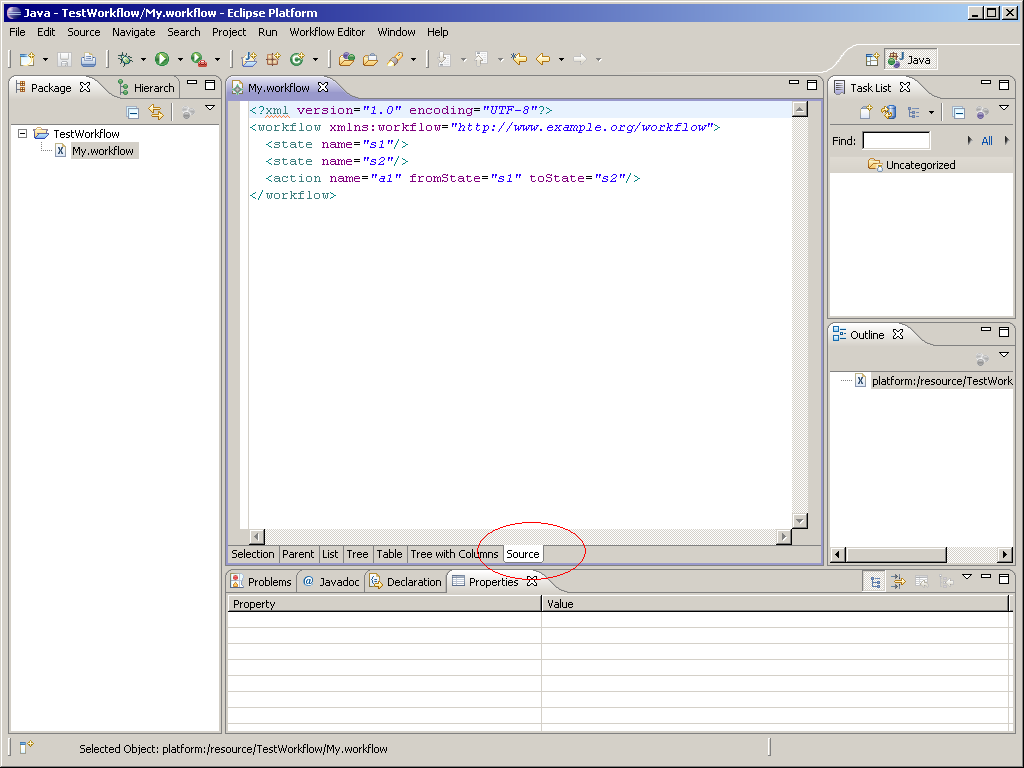The height and width of the screenshot is (768, 1024).
Task: Toggle Show Advanced Properties in Properties view
Action: pyautogui.click(x=898, y=582)
